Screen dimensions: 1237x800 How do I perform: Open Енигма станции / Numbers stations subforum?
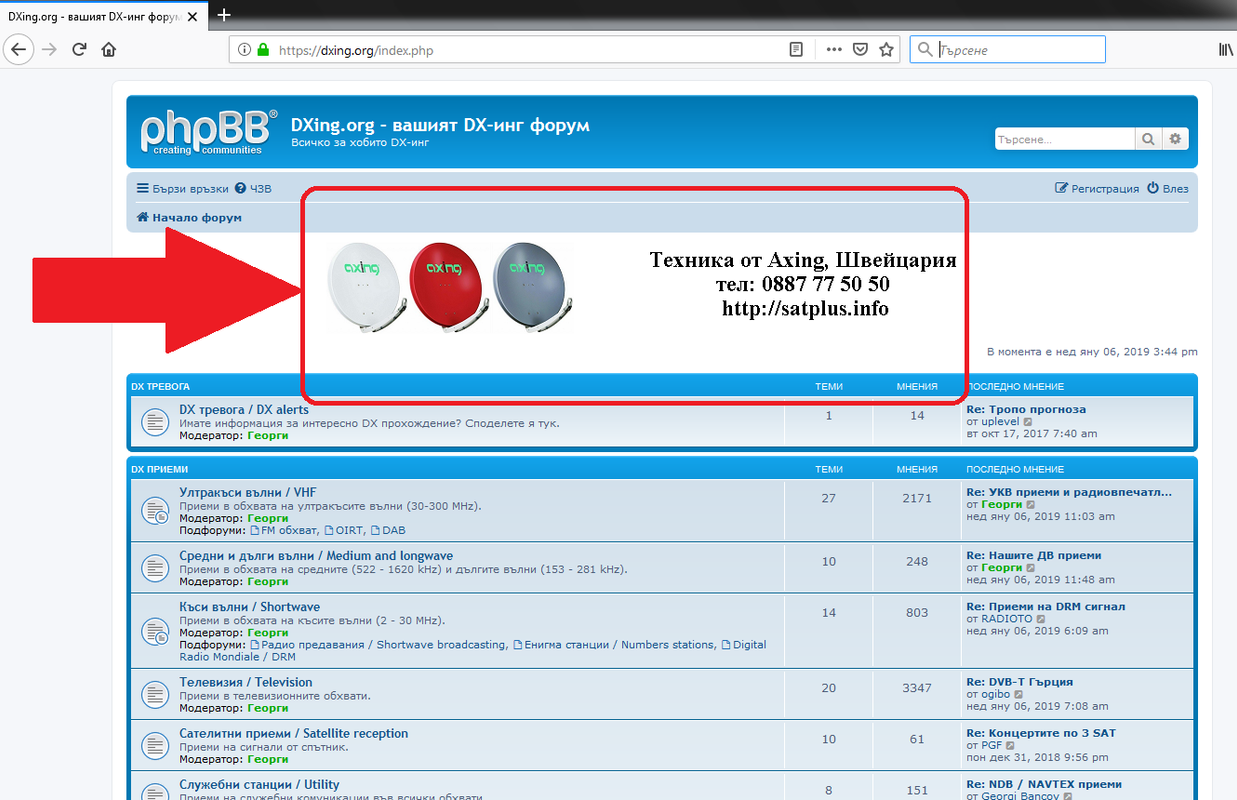[614, 645]
